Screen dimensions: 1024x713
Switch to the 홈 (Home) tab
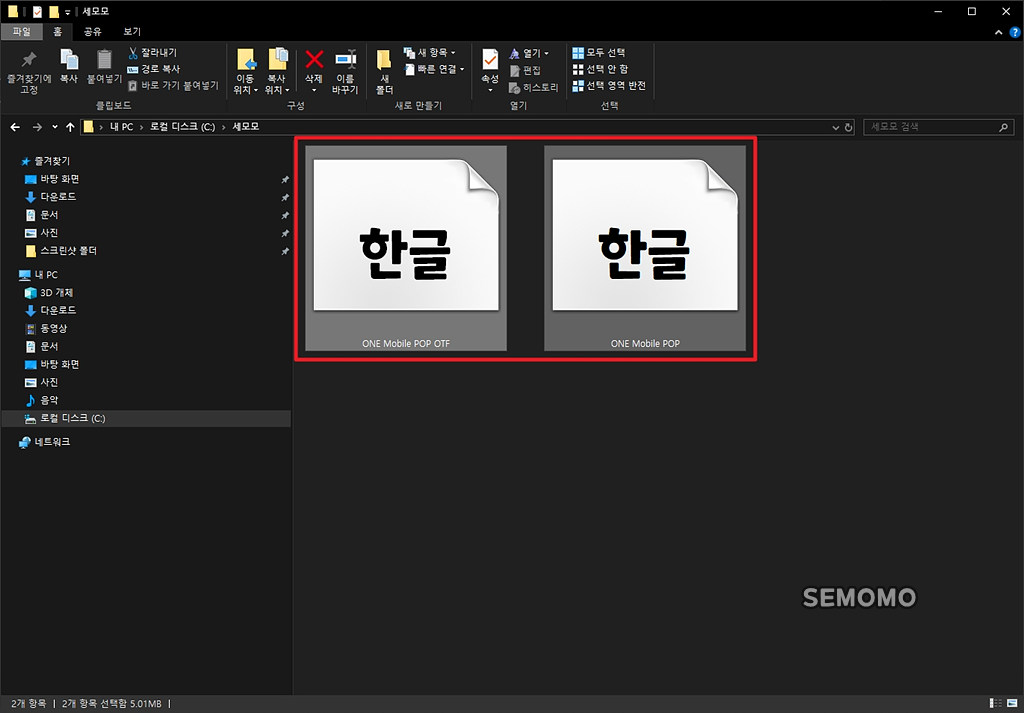[x=57, y=31]
